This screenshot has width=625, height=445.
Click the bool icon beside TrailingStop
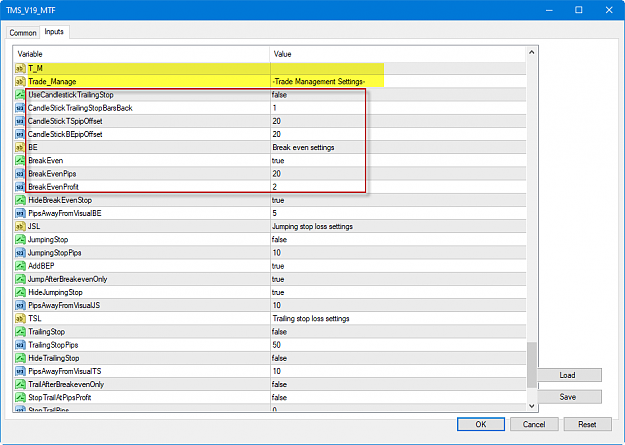point(20,332)
